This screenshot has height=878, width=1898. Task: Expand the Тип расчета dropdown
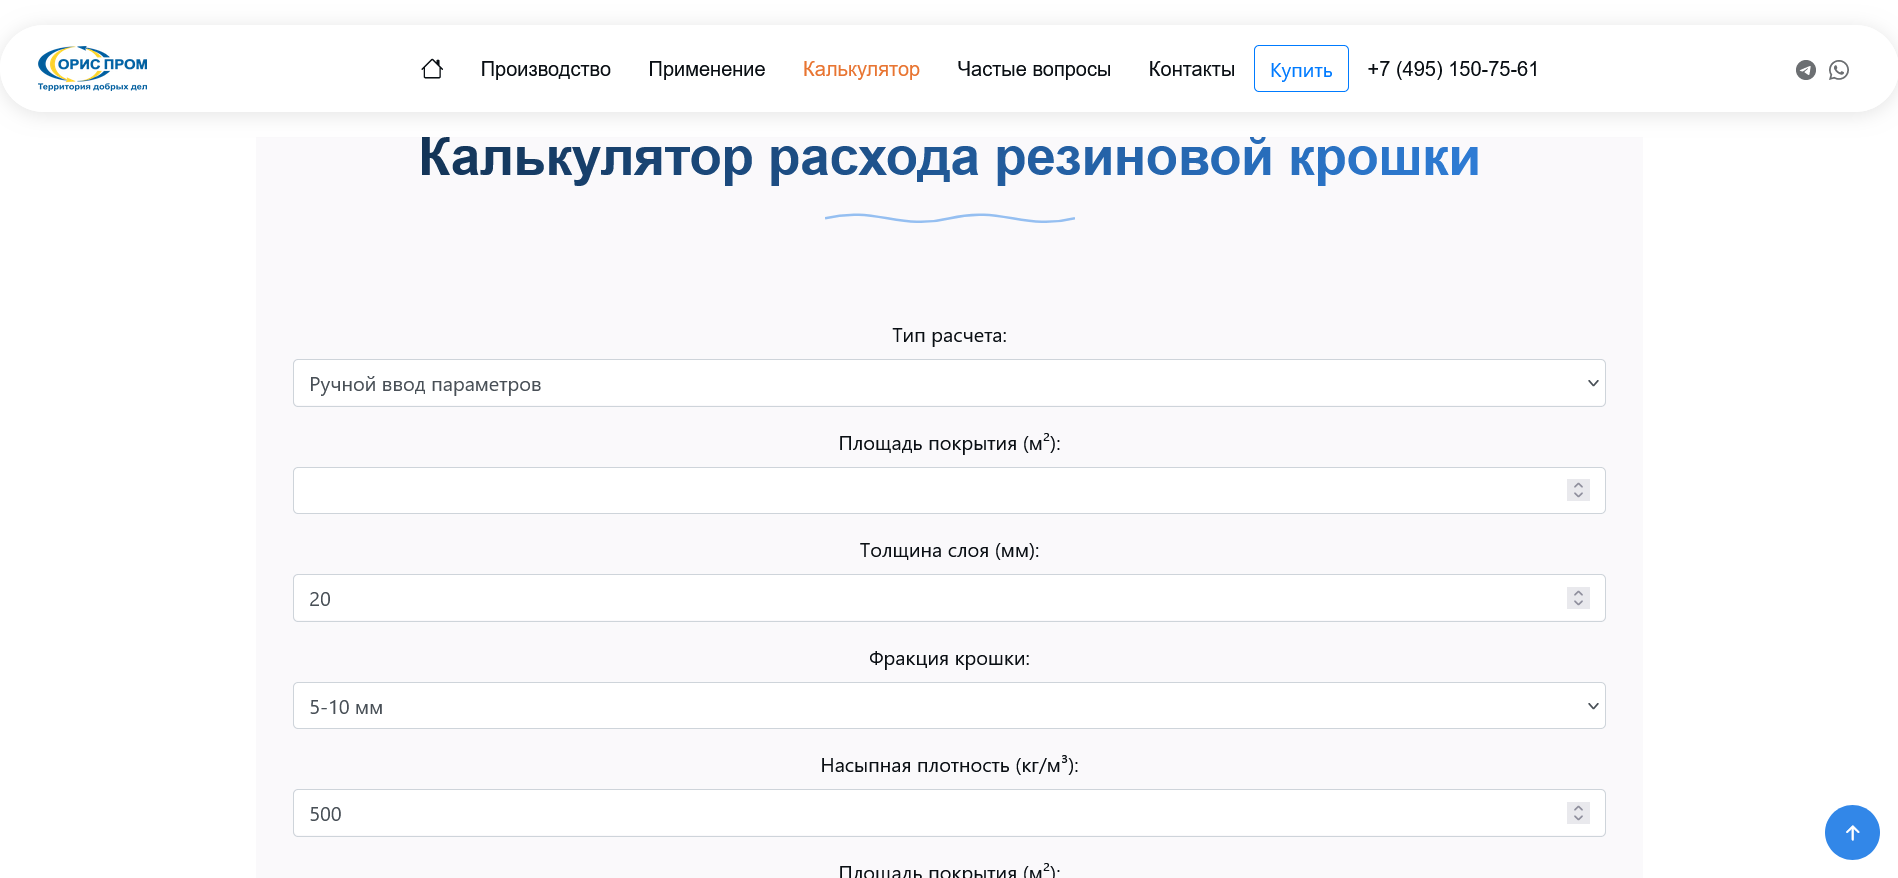pos(948,383)
